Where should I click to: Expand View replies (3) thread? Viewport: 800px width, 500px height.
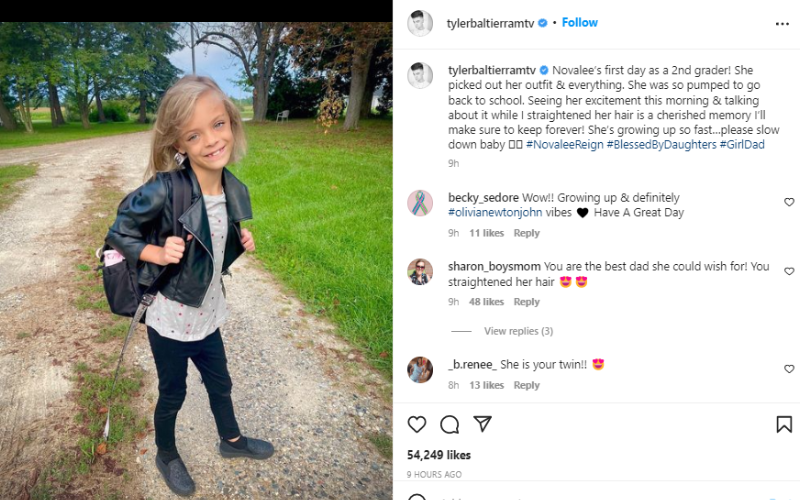[518, 331]
